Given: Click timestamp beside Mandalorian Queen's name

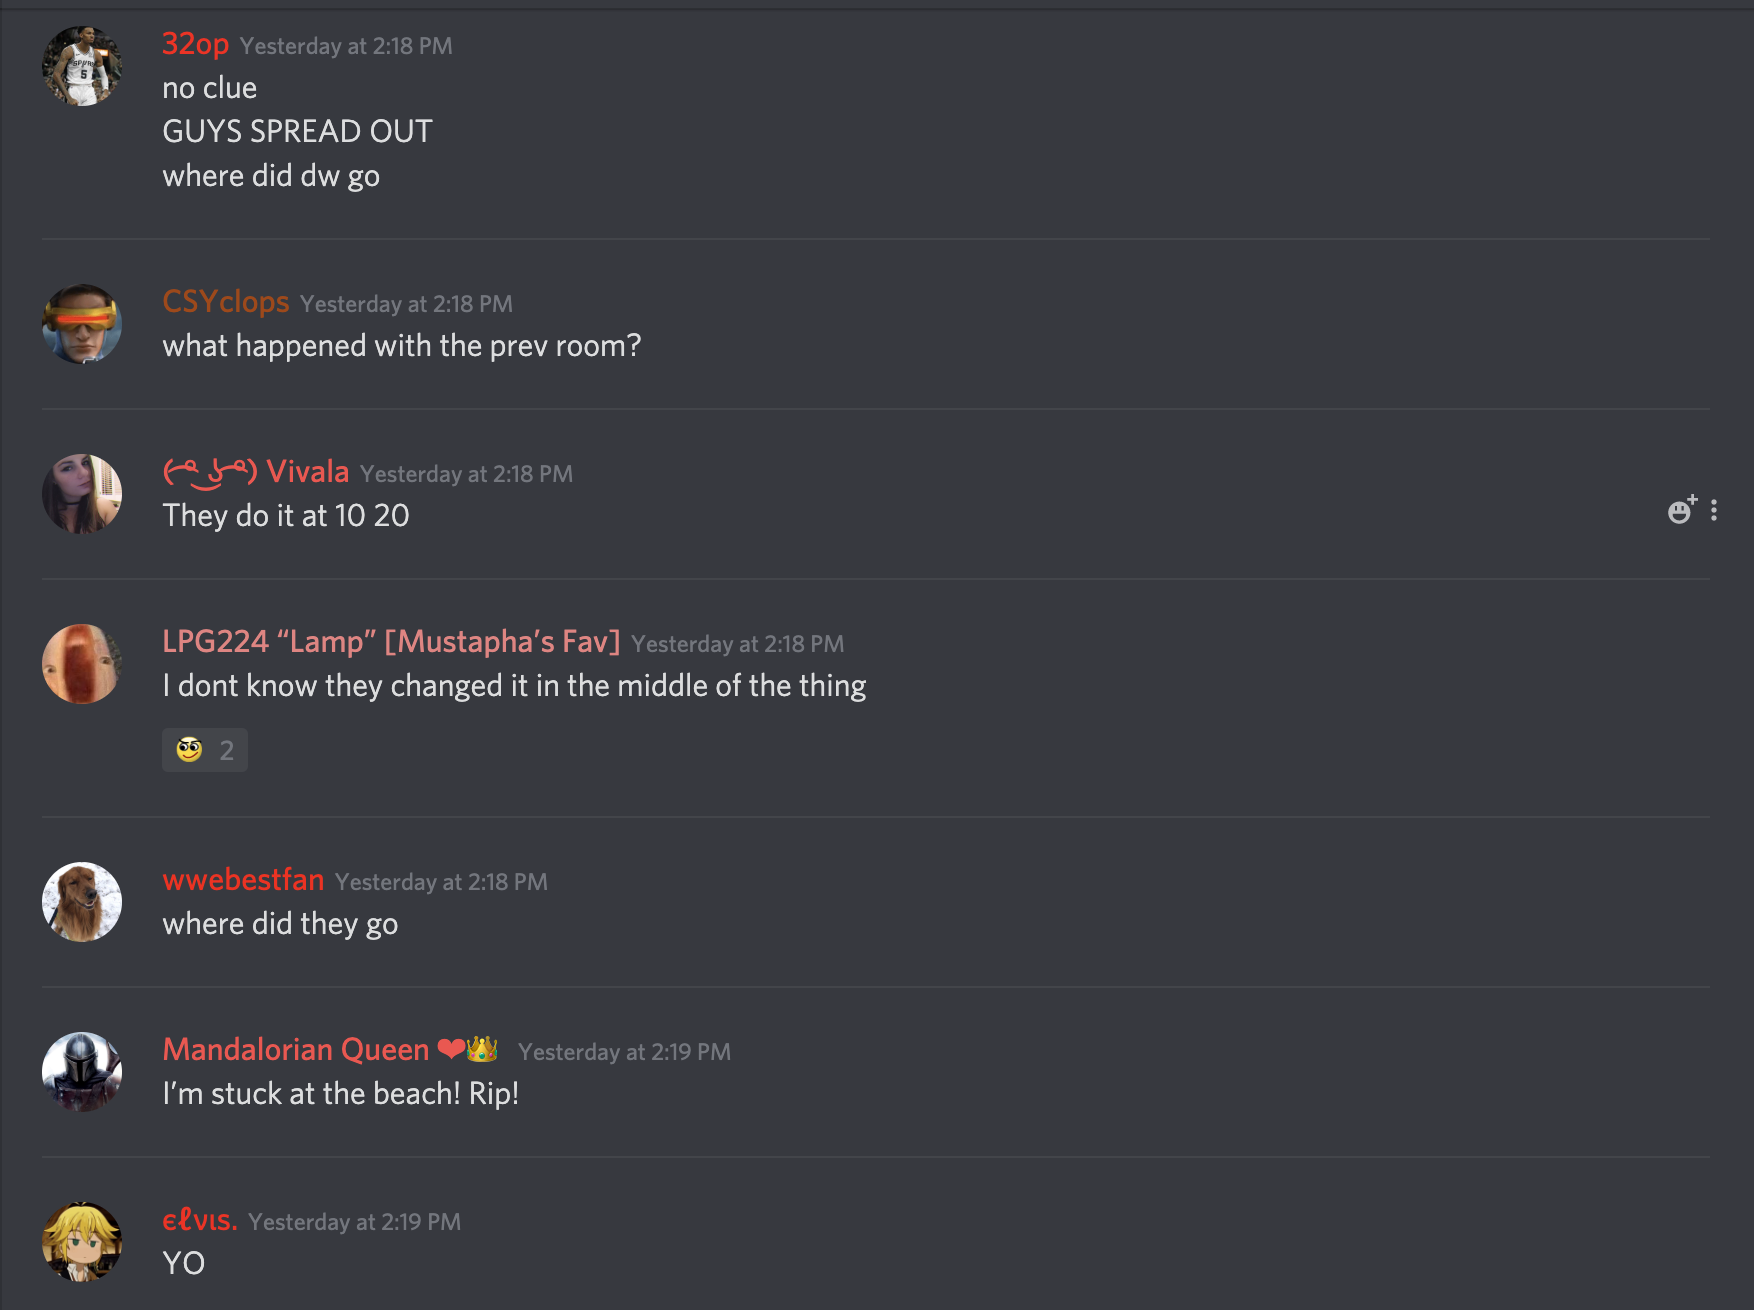Looking at the screenshot, I should pos(624,1052).
